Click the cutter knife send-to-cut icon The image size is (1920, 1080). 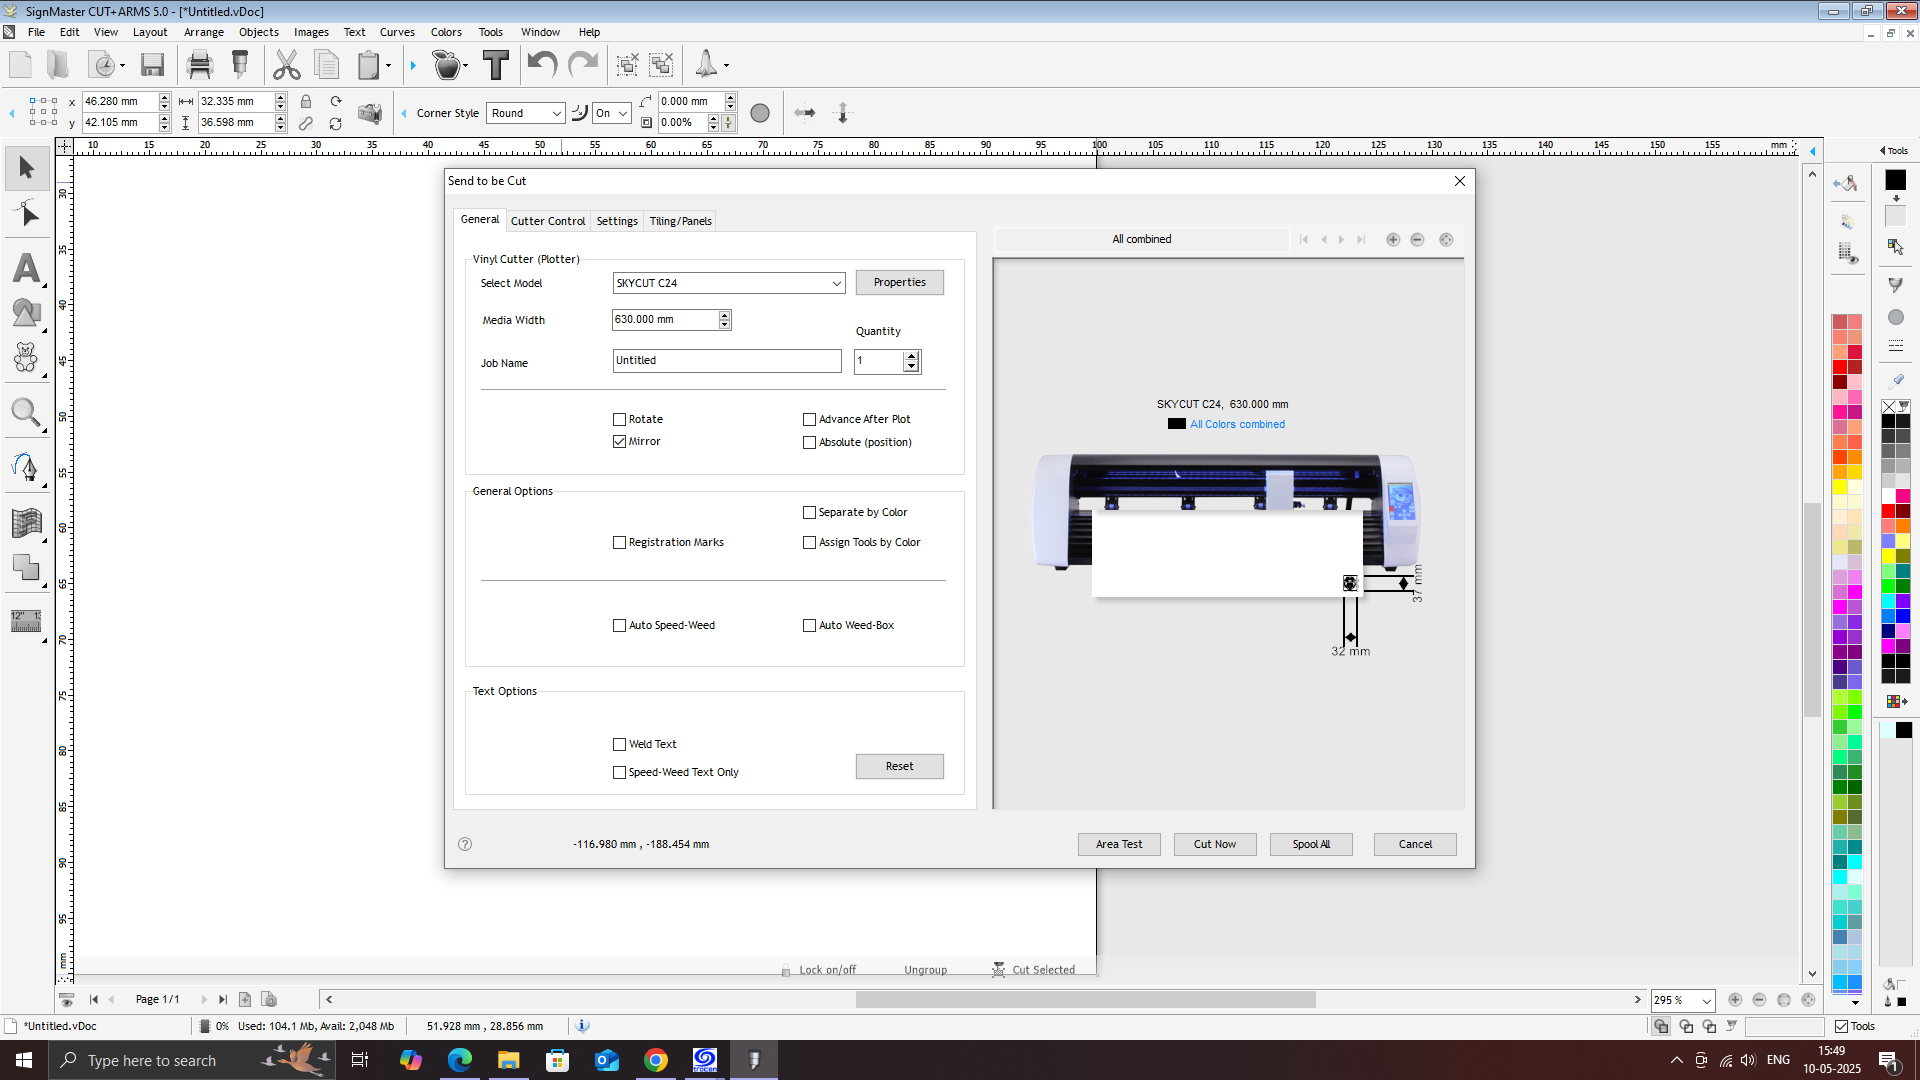pyautogui.click(x=240, y=66)
